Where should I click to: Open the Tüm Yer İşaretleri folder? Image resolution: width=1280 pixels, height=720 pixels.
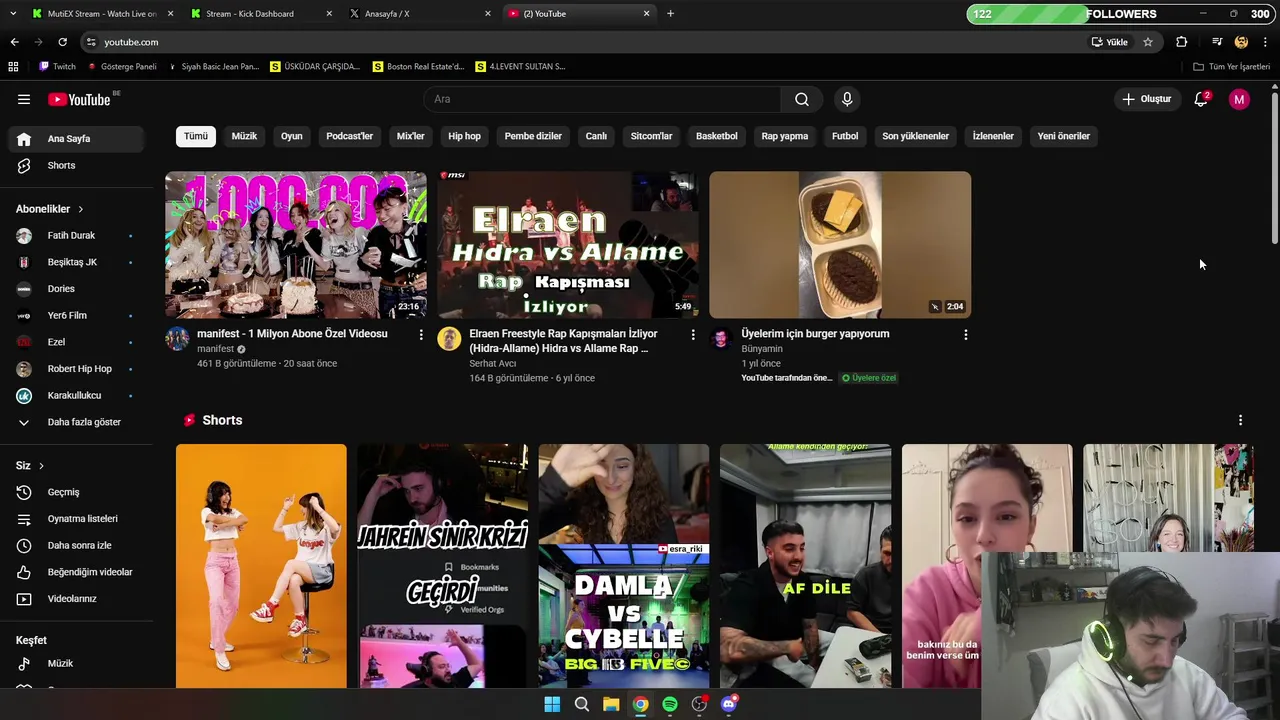(x=1231, y=66)
